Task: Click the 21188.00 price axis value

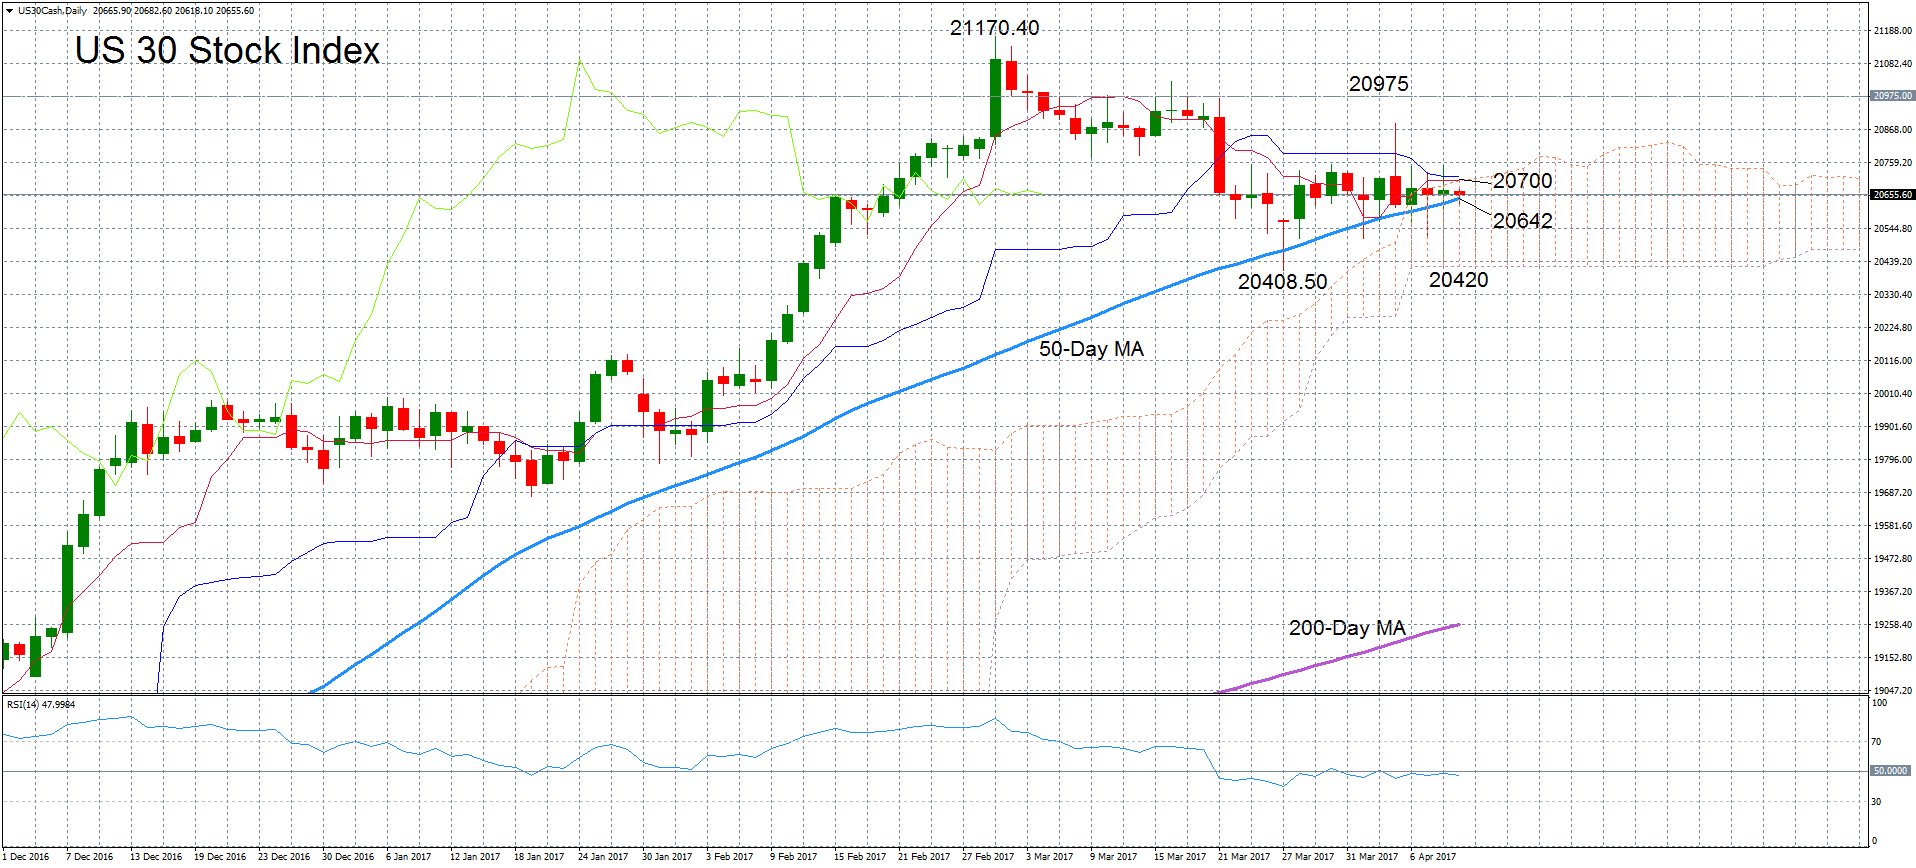Action: pyautogui.click(x=1892, y=31)
